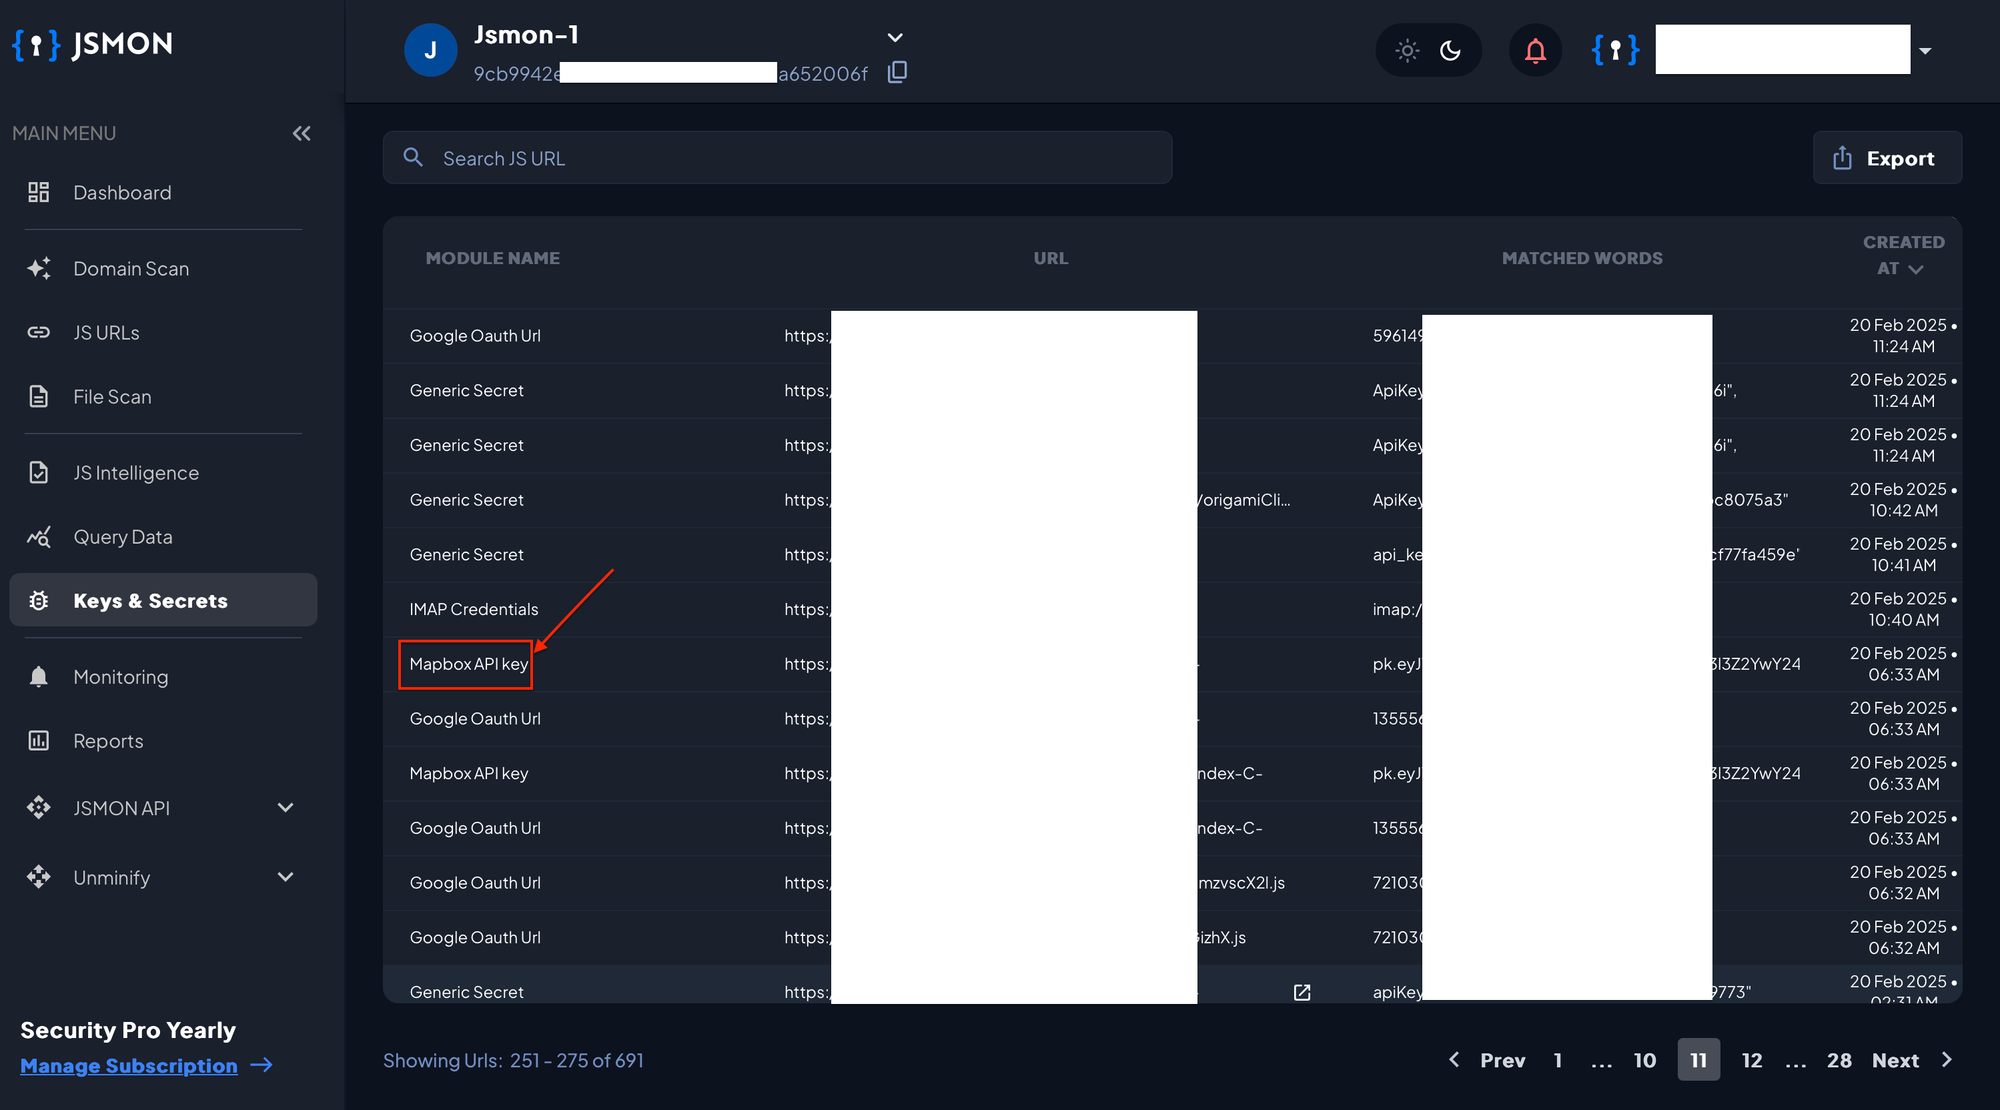Go to page 1
Screen dimensions: 2000x1110
[1557, 1061]
